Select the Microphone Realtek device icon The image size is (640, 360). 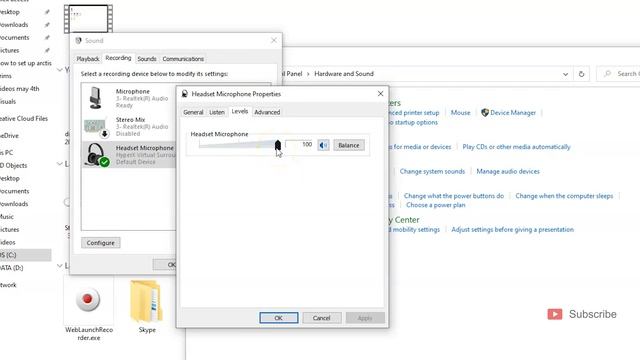click(96, 98)
